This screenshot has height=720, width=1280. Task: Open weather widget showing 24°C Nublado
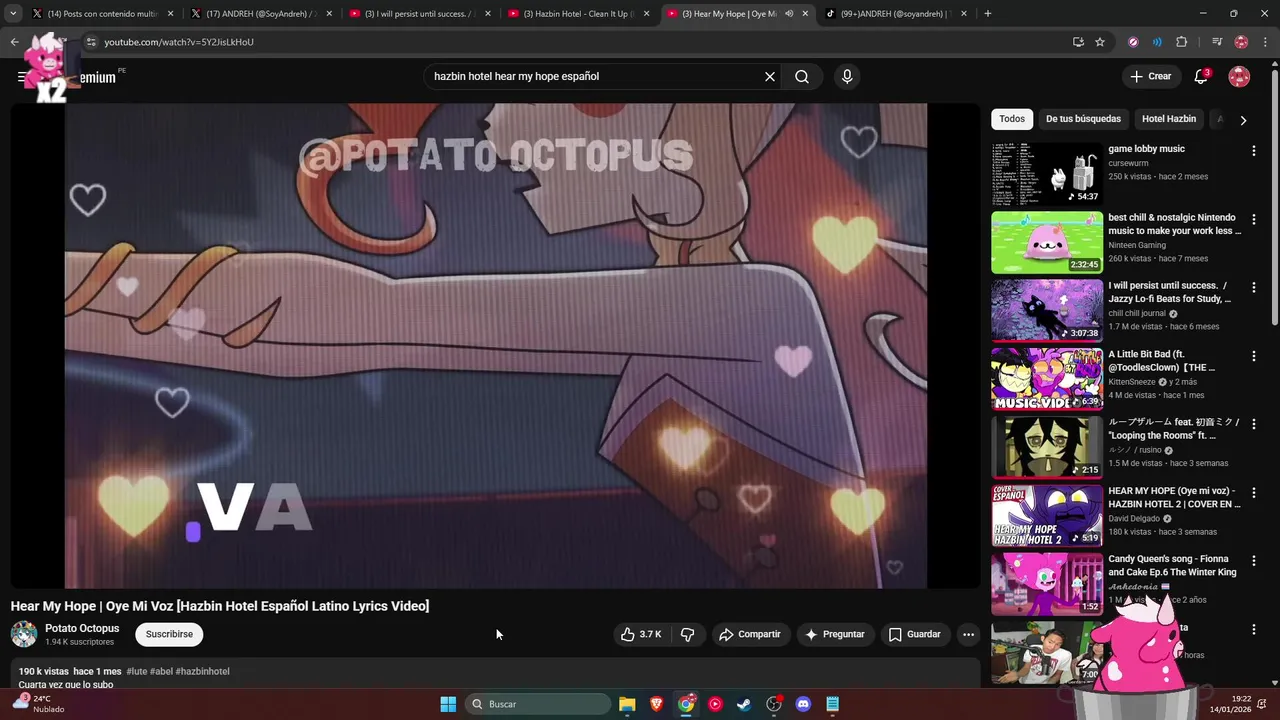click(38, 704)
